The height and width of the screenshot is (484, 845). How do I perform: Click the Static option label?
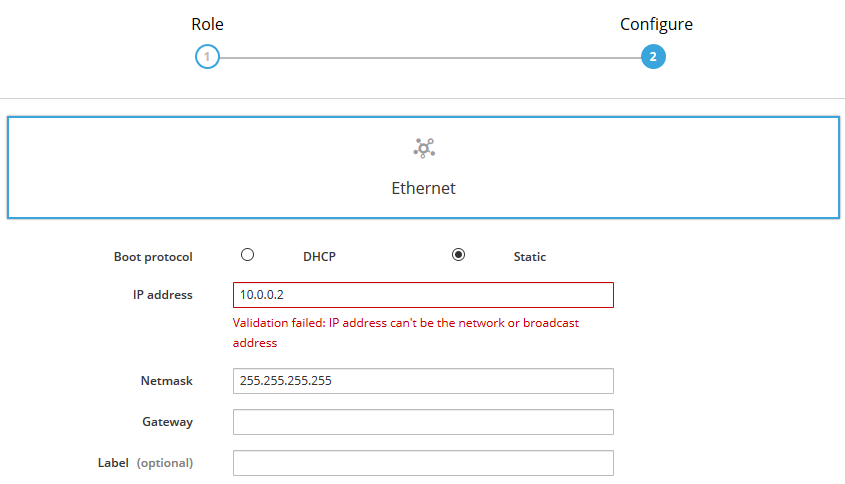529,257
